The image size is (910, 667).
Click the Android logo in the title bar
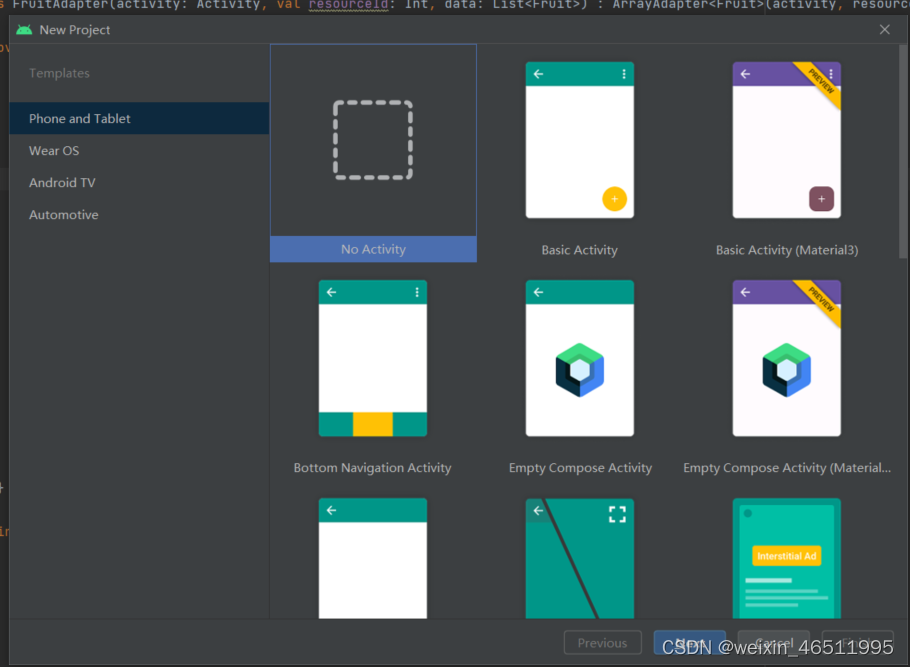pos(24,30)
